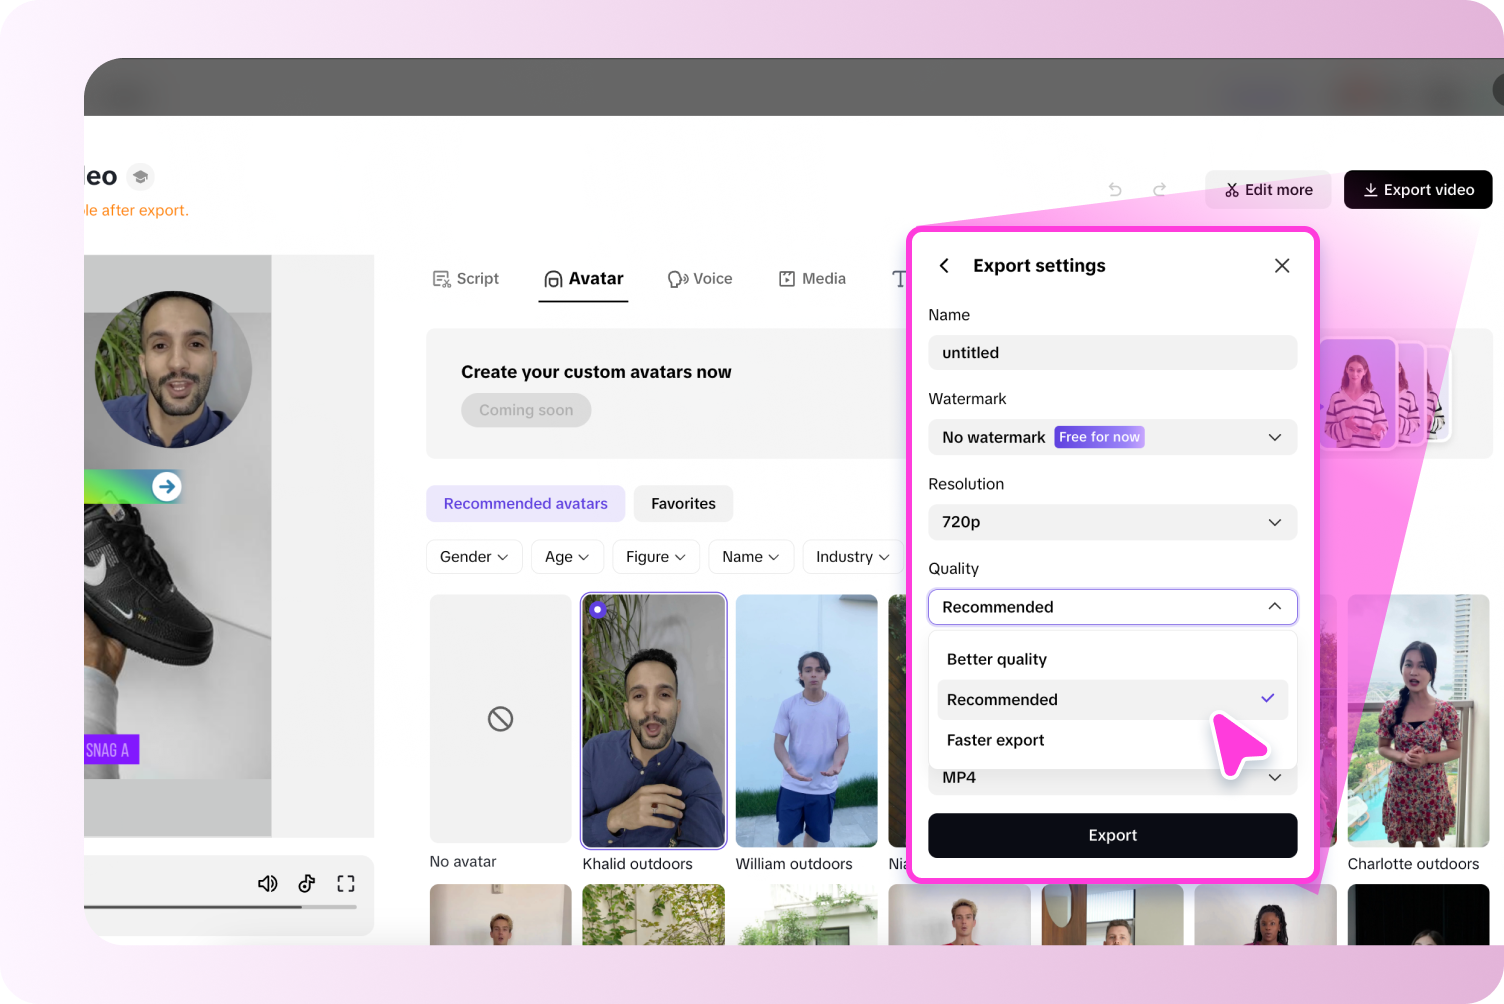Click the TikTok icon in the player controls

coord(306,883)
